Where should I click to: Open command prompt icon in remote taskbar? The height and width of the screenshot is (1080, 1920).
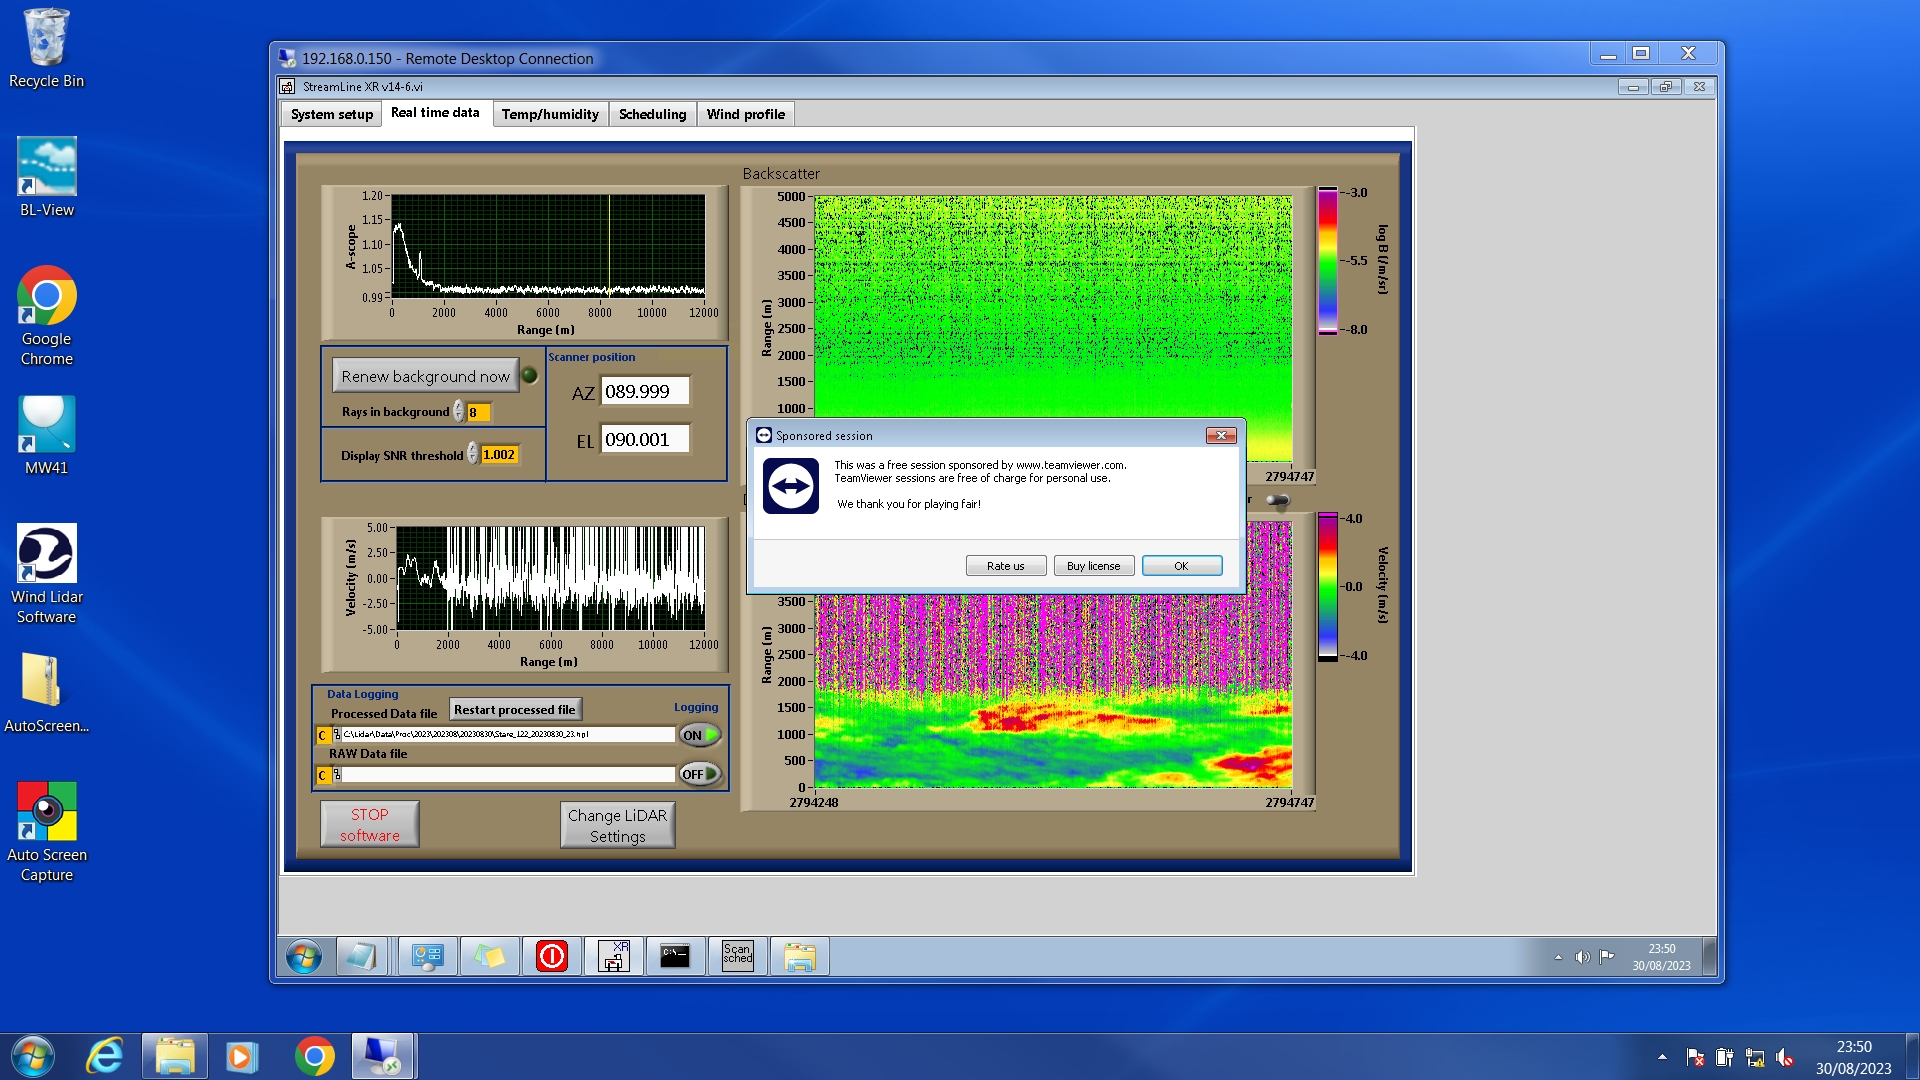coord(675,957)
